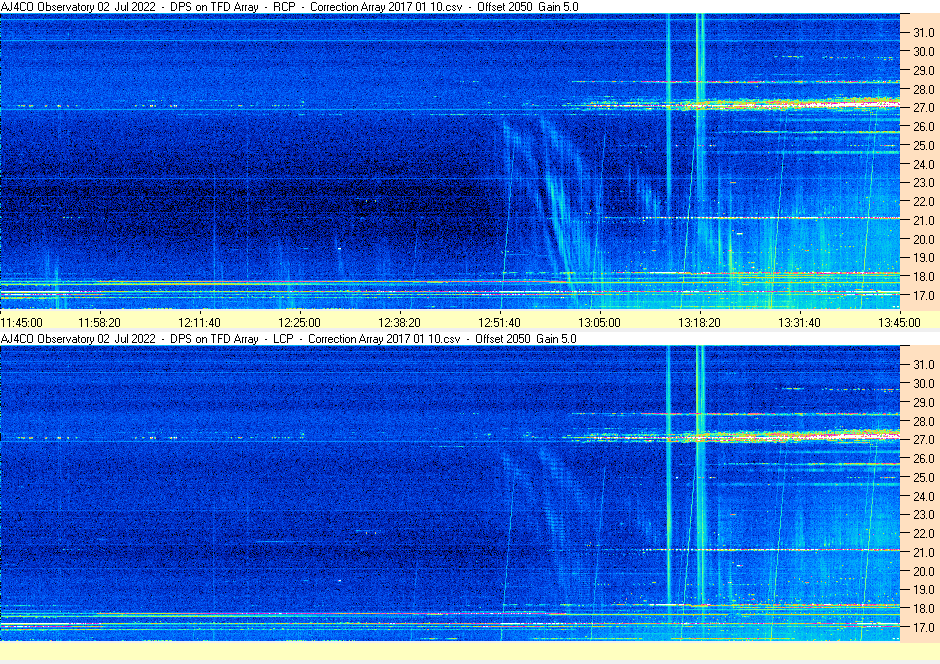Click the 26.0 frequency label on RCP chart
940x664 pixels.
(x=924, y=127)
